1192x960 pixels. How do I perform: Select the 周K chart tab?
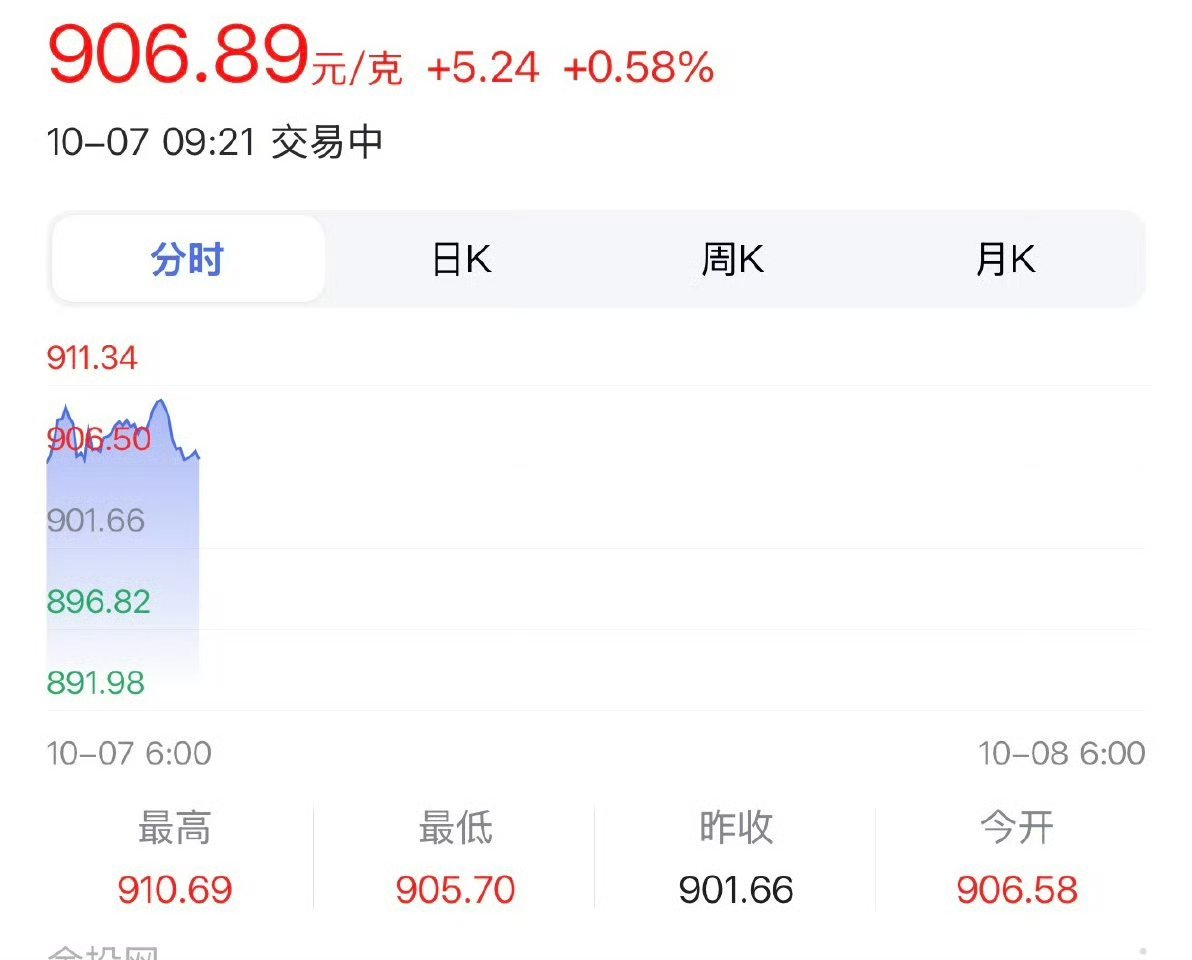pos(732,260)
